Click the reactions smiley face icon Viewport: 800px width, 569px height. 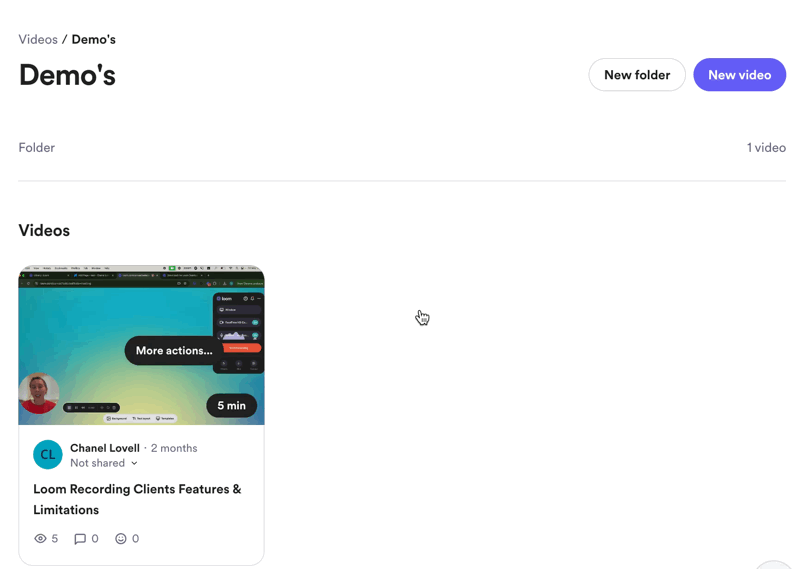pos(121,538)
